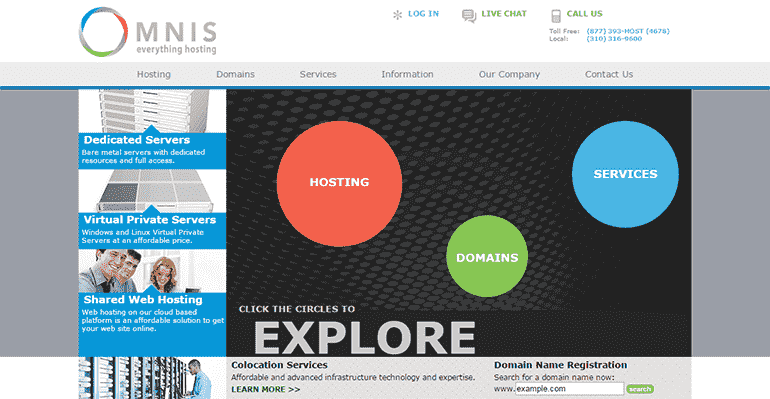Viewport: 770px width, 399px height.
Task: Click the asterisk icon beside Log In
Action: [397, 15]
